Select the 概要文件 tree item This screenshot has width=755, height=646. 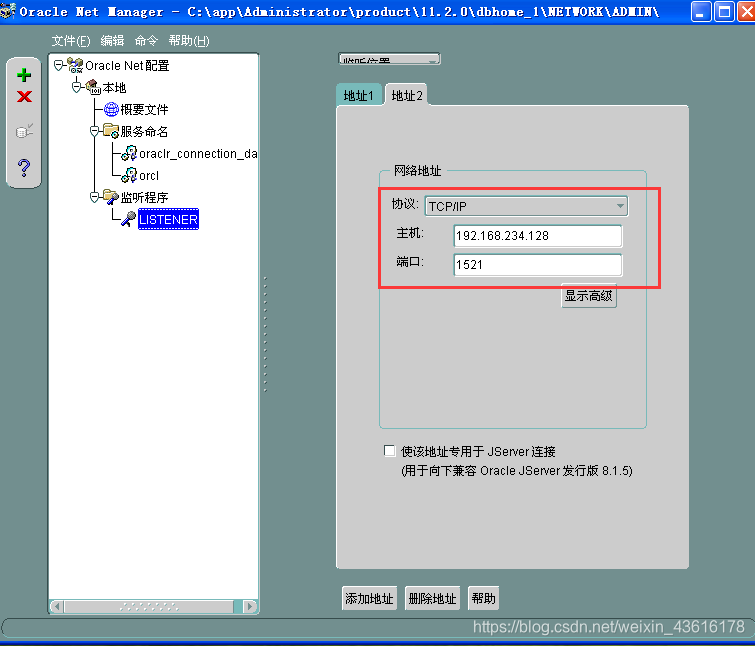click(x=144, y=109)
